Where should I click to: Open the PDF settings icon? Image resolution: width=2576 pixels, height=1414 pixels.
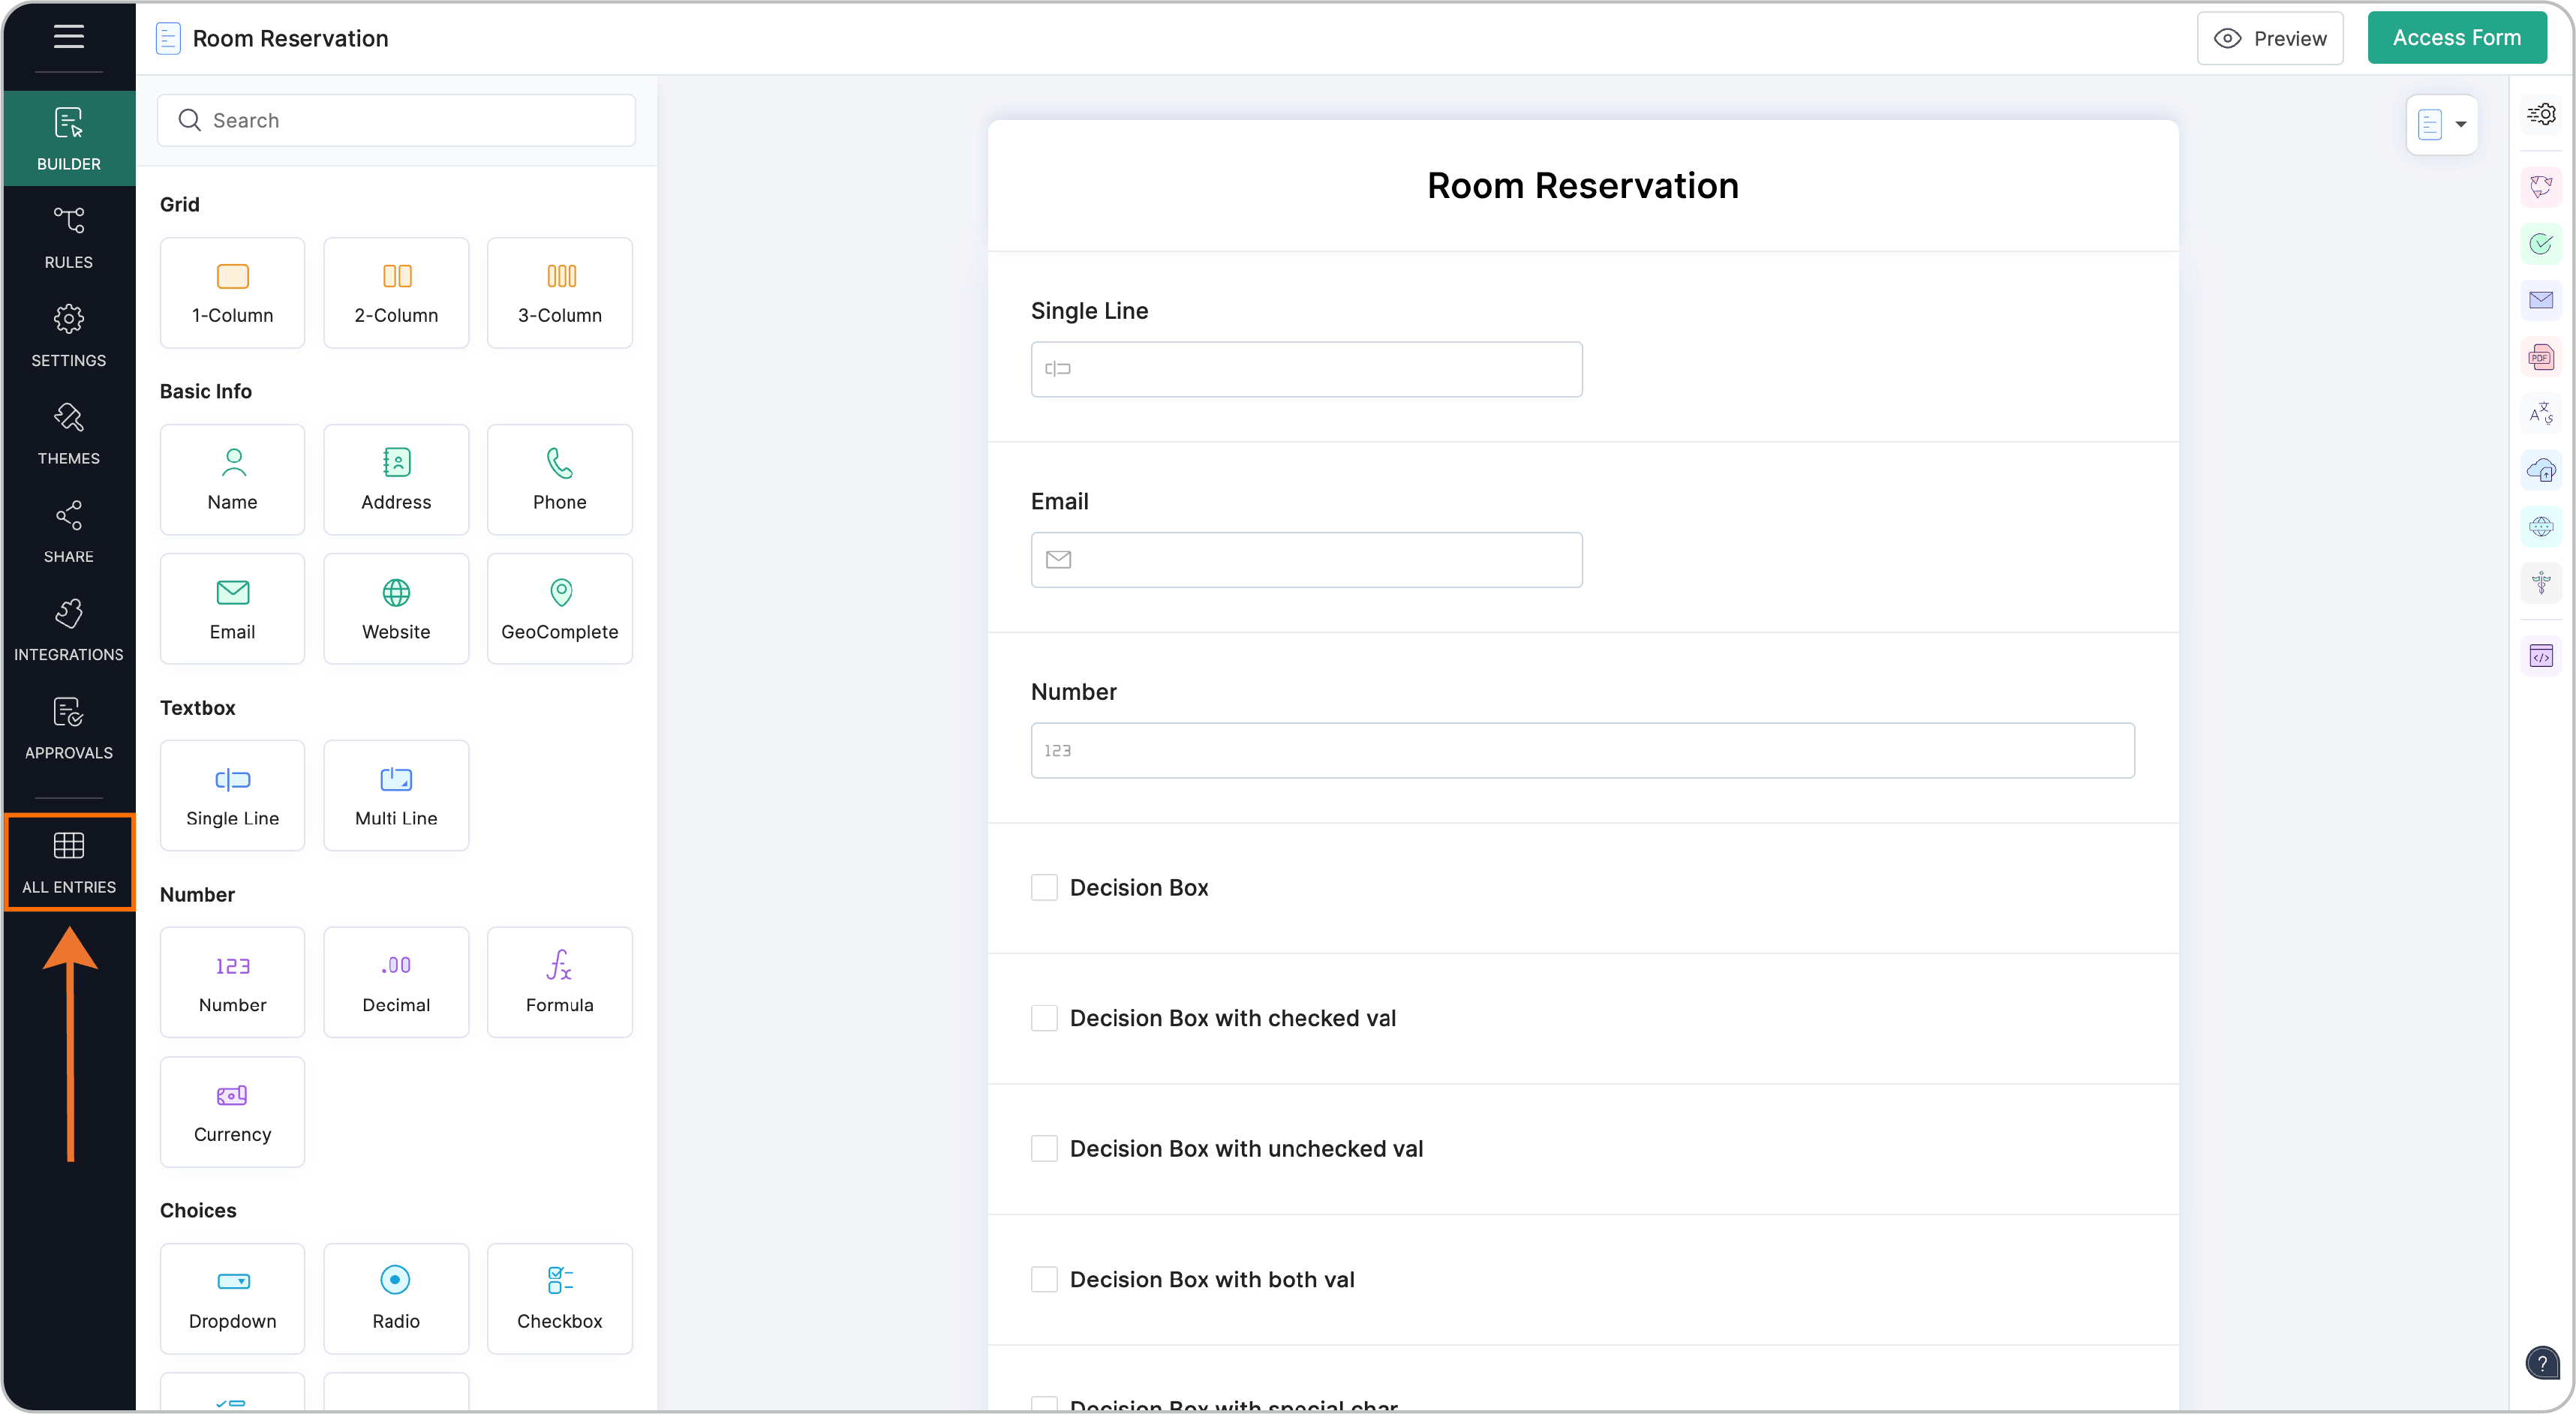(x=2540, y=357)
